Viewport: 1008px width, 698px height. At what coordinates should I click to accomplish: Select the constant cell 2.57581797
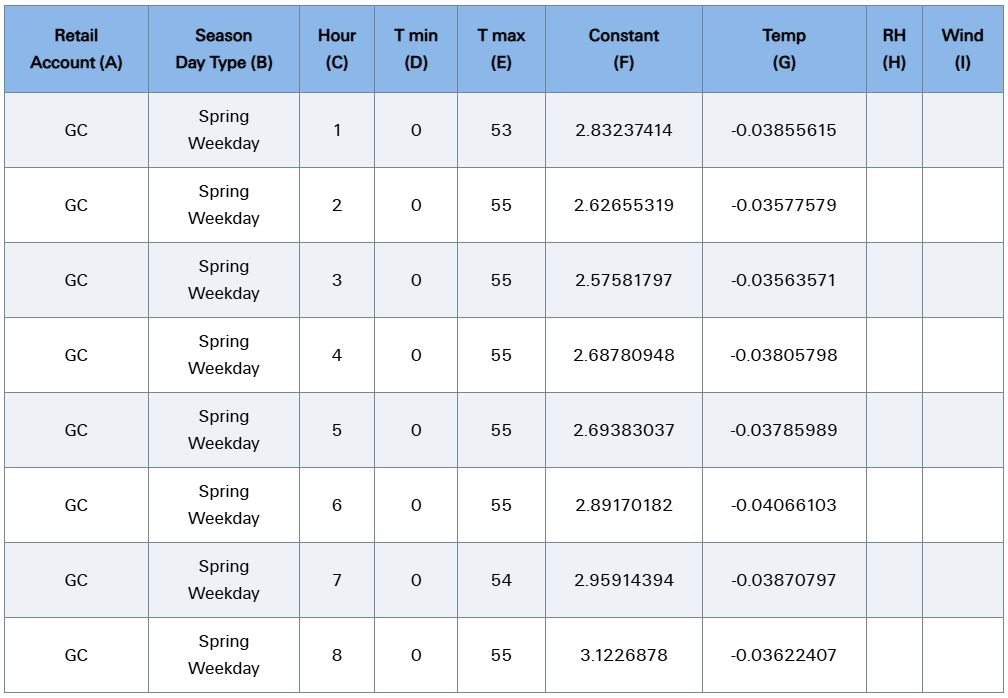[x=624, y=280]
